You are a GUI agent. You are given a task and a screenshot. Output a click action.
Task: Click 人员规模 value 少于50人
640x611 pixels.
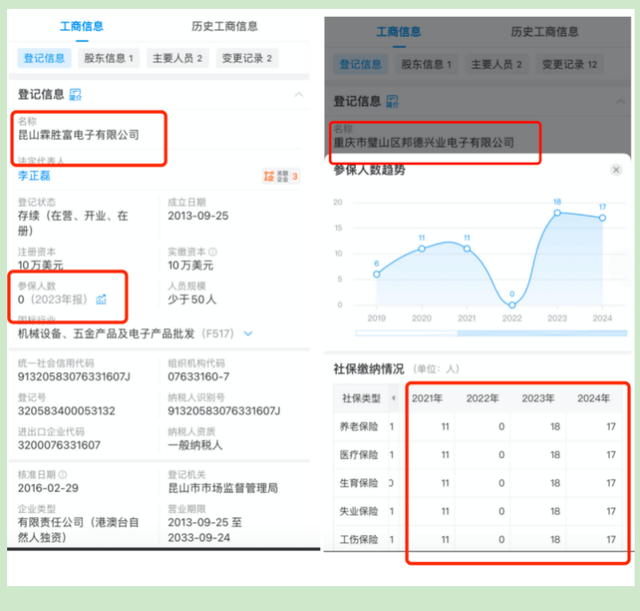[192, 300]
